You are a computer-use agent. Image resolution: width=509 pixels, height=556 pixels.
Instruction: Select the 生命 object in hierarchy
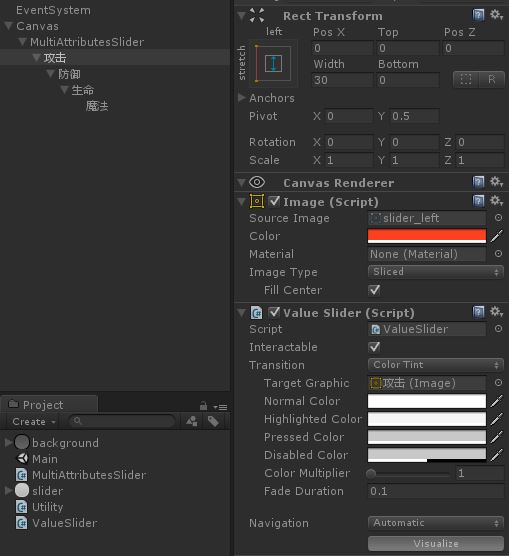pos(83,90)
